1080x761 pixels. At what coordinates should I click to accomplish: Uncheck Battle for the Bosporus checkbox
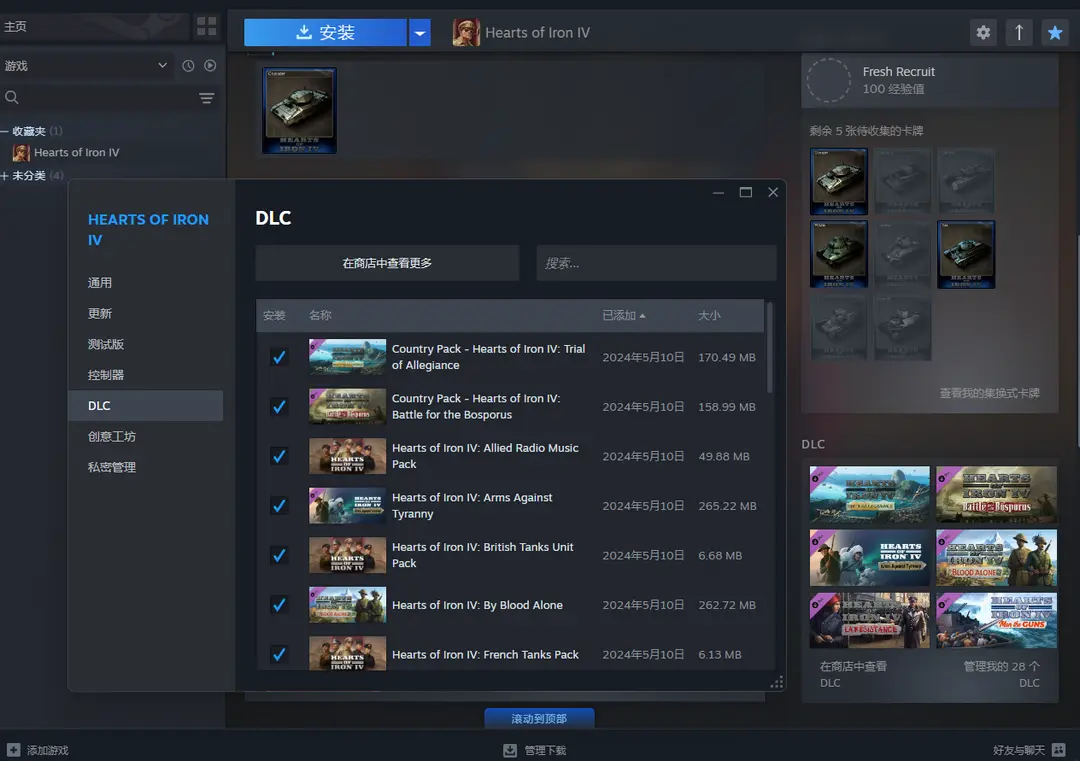pos(279,406)
